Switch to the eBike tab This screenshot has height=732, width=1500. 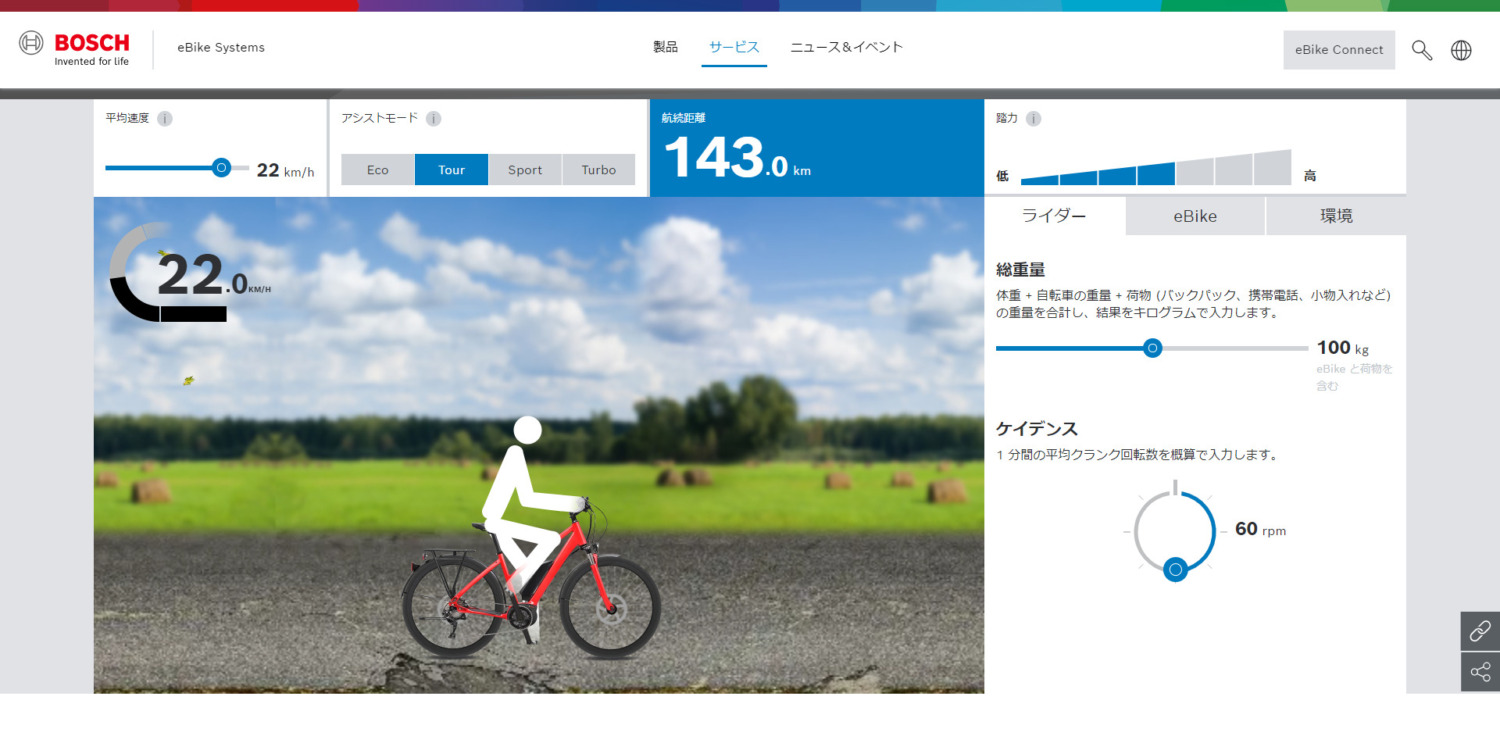(1195, 216)
